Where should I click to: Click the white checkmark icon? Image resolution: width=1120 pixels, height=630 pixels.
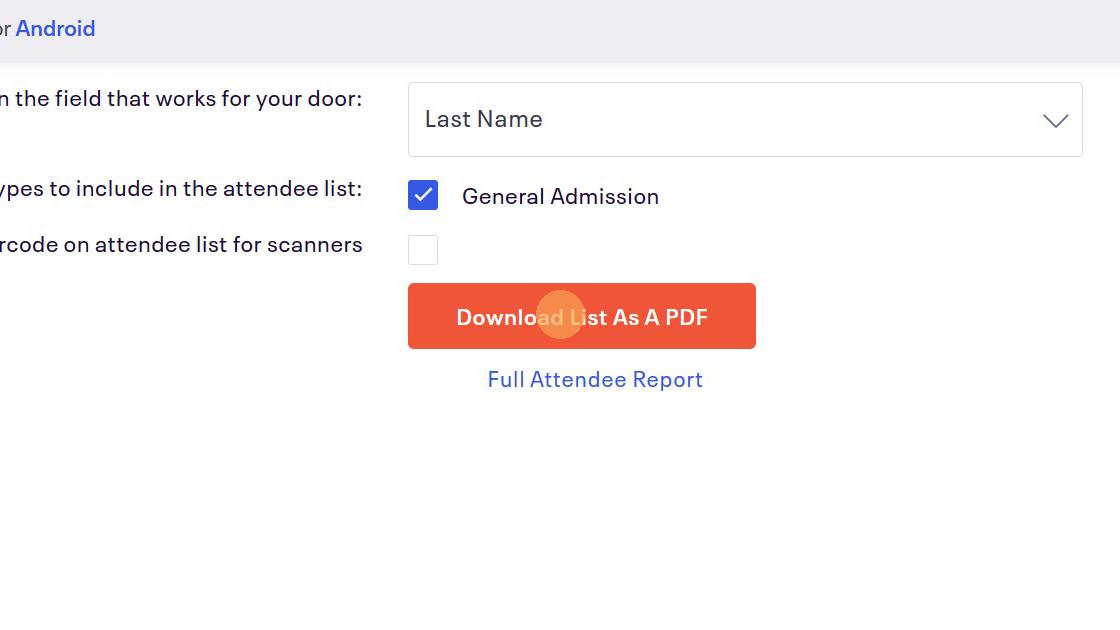pyautogui.click(x=423, y=196)
